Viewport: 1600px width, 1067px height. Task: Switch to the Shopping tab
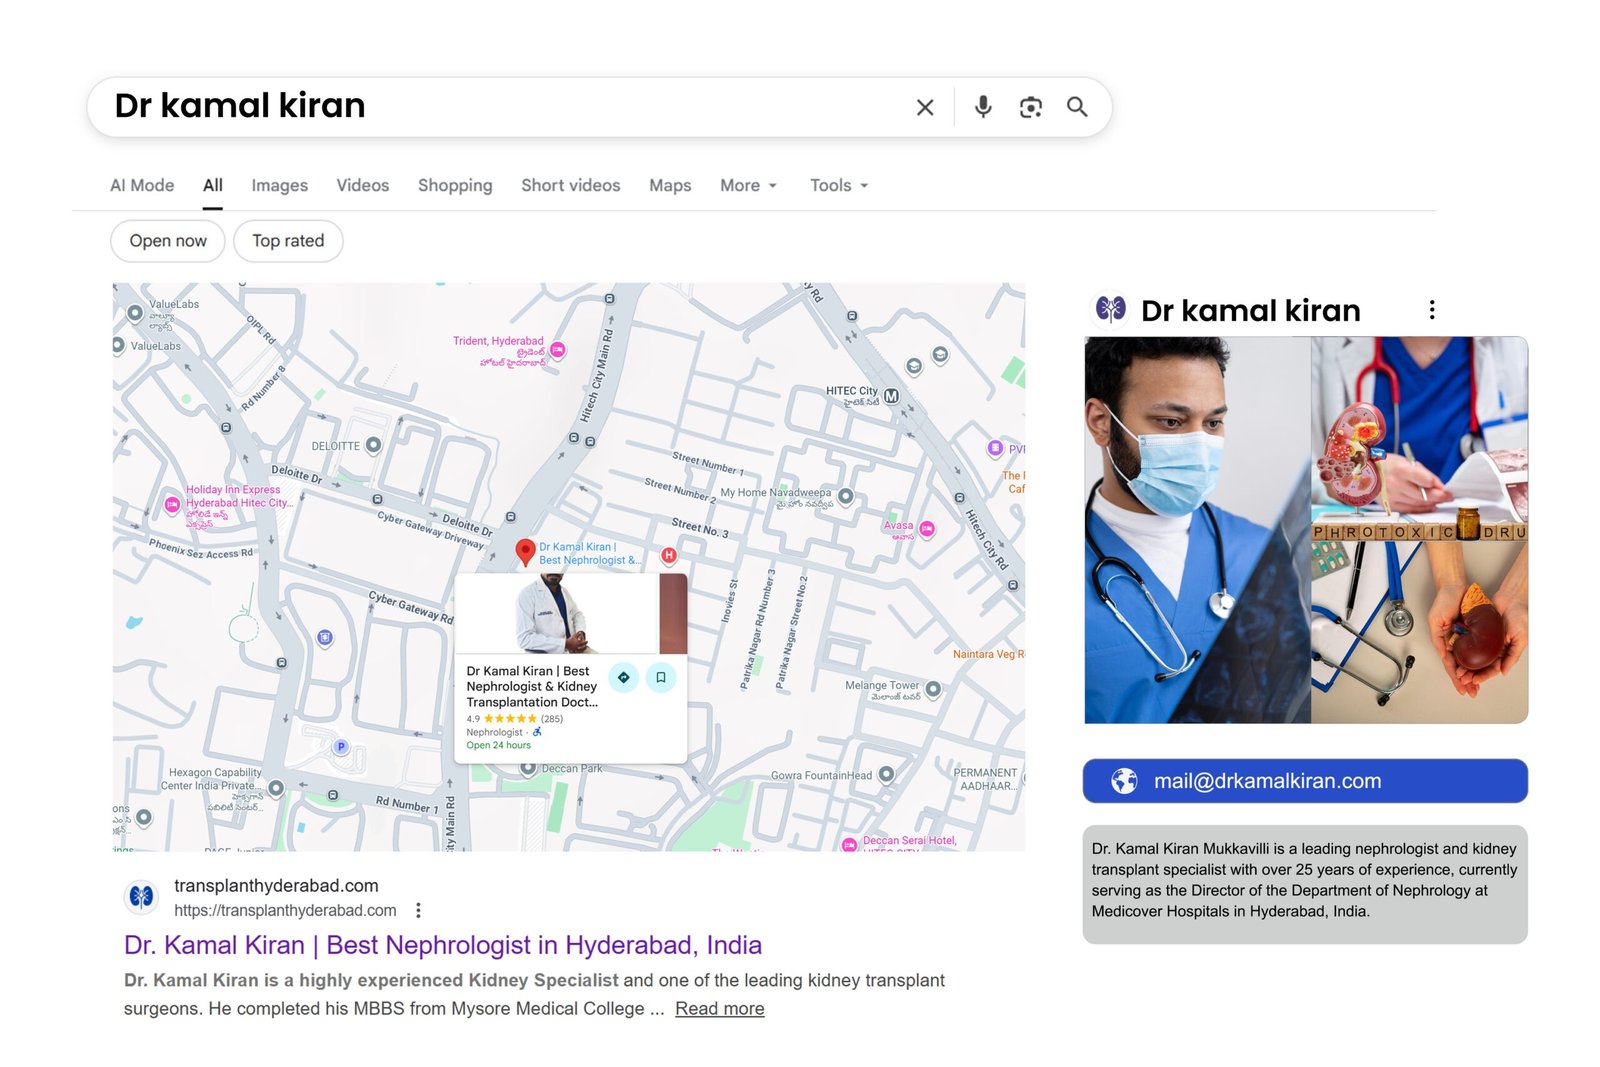(x=455, y=185)
